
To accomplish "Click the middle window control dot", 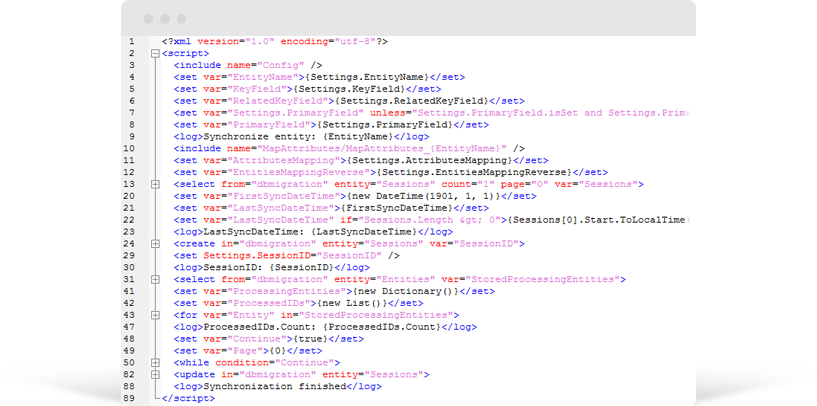I will [164, 19].
